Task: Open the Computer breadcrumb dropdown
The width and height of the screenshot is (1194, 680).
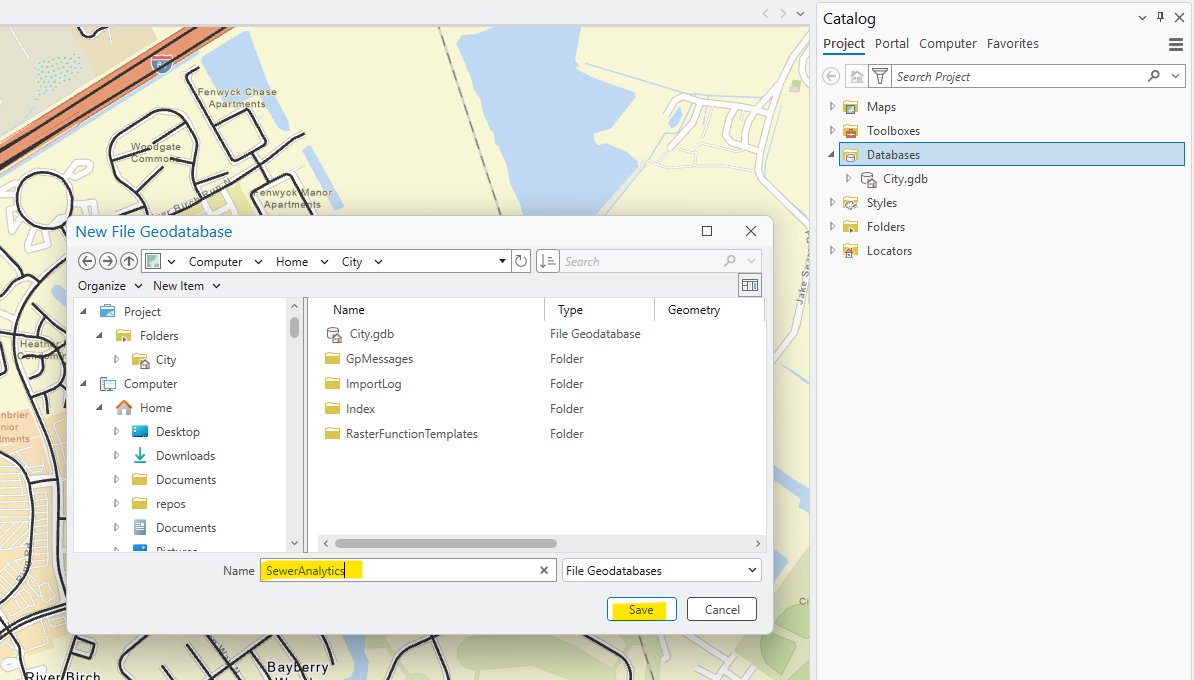Action: [258, 261]
